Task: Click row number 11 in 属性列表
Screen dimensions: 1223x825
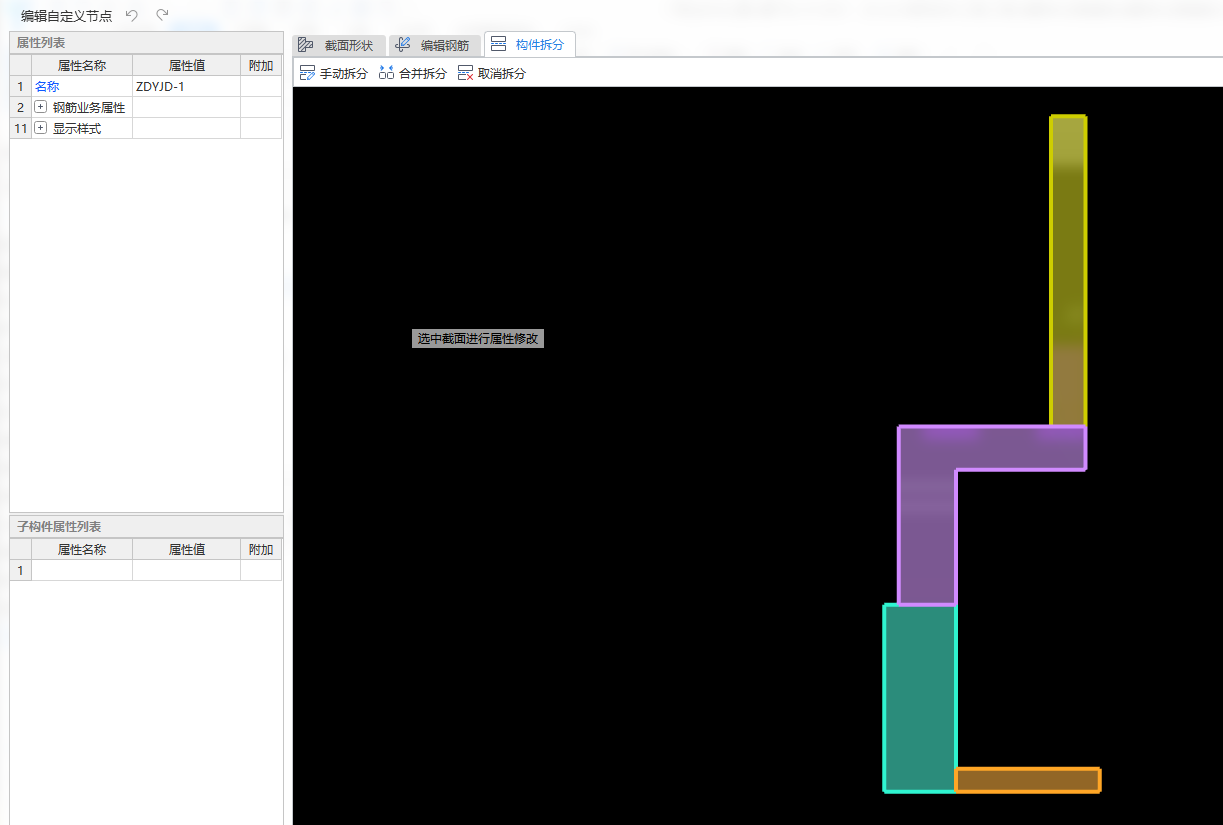Action: tap(20, 128)
